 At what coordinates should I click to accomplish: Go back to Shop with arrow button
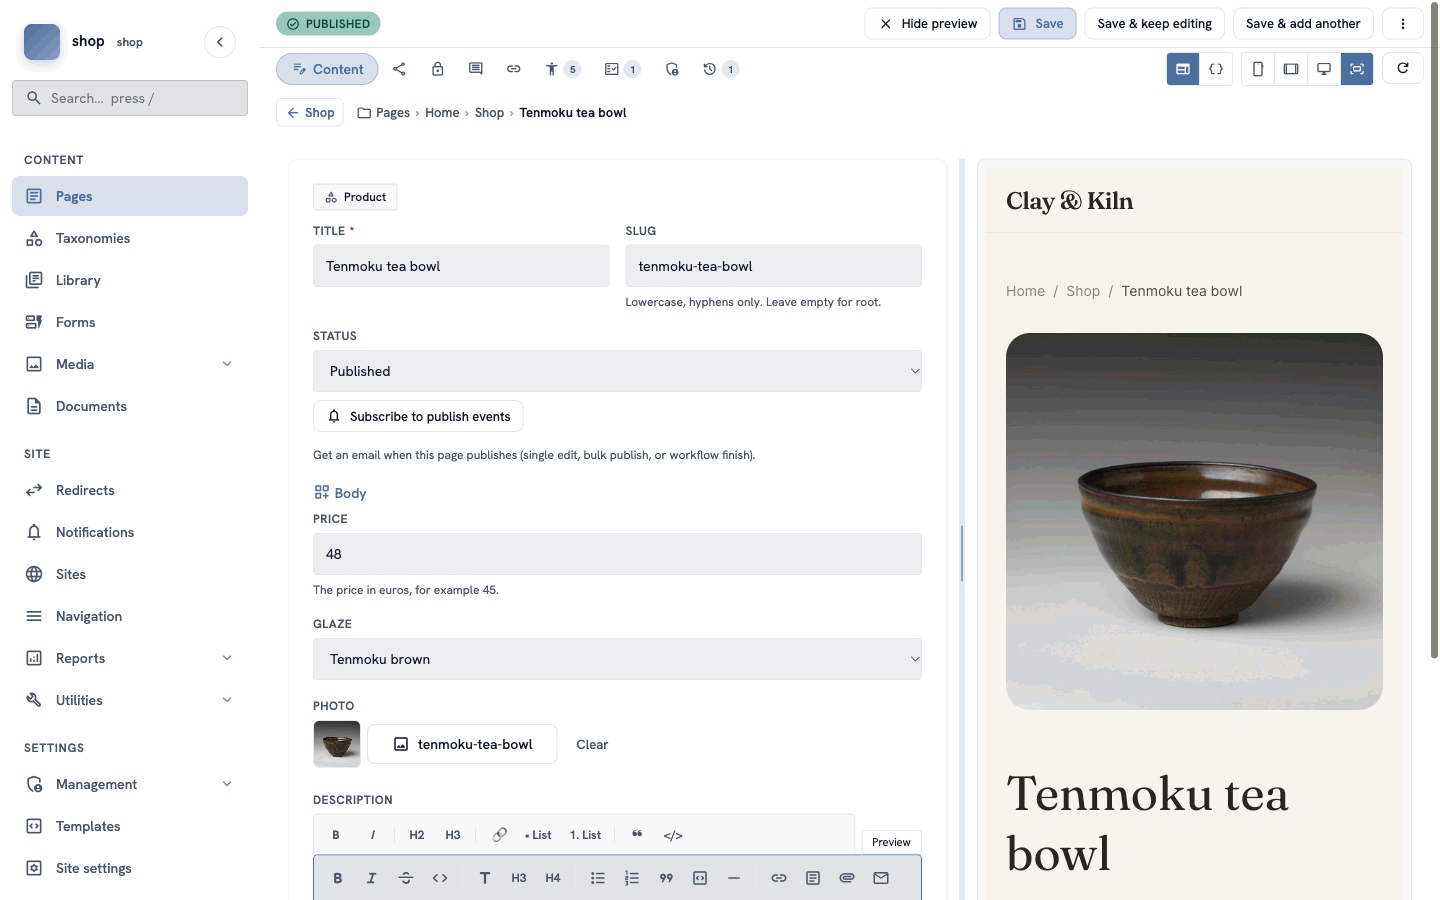[310, 112]
